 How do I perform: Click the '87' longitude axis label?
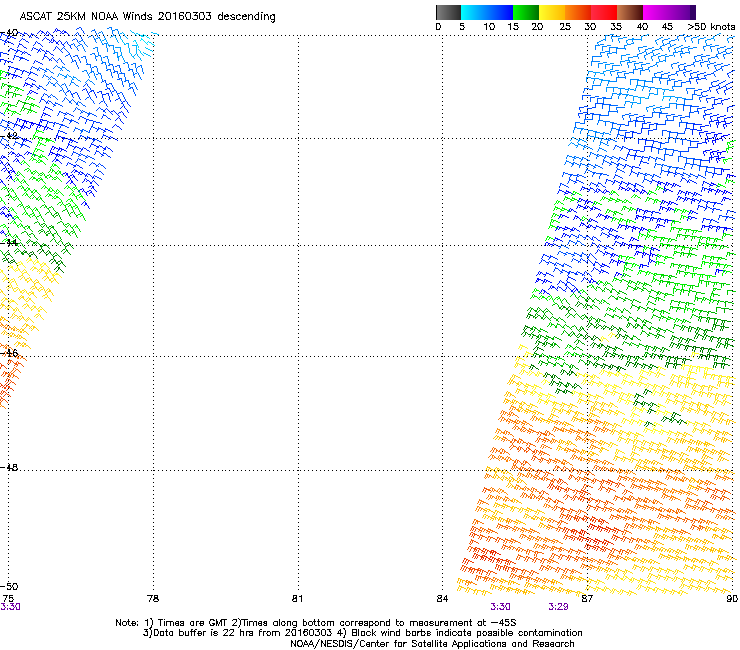587,599
